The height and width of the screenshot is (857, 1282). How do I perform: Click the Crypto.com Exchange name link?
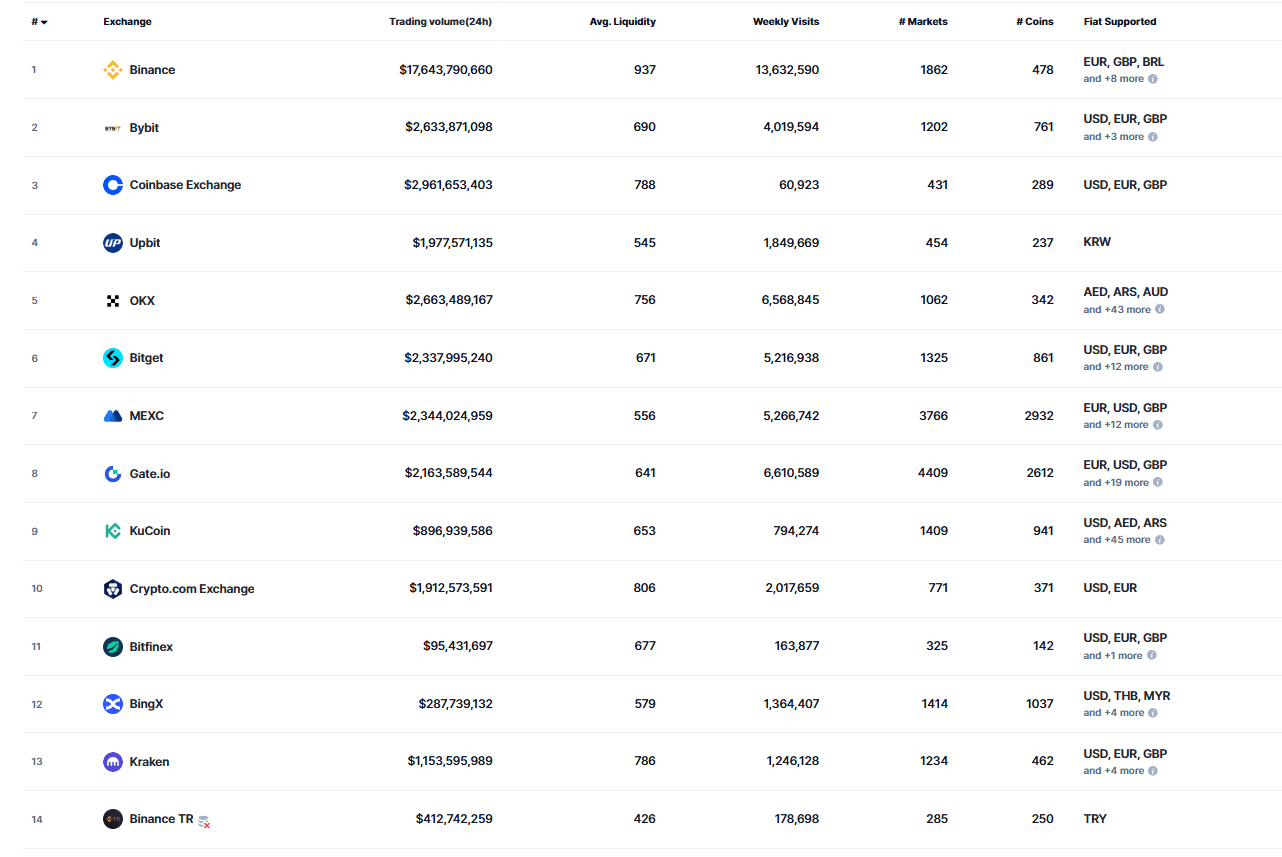coord(190,588)
